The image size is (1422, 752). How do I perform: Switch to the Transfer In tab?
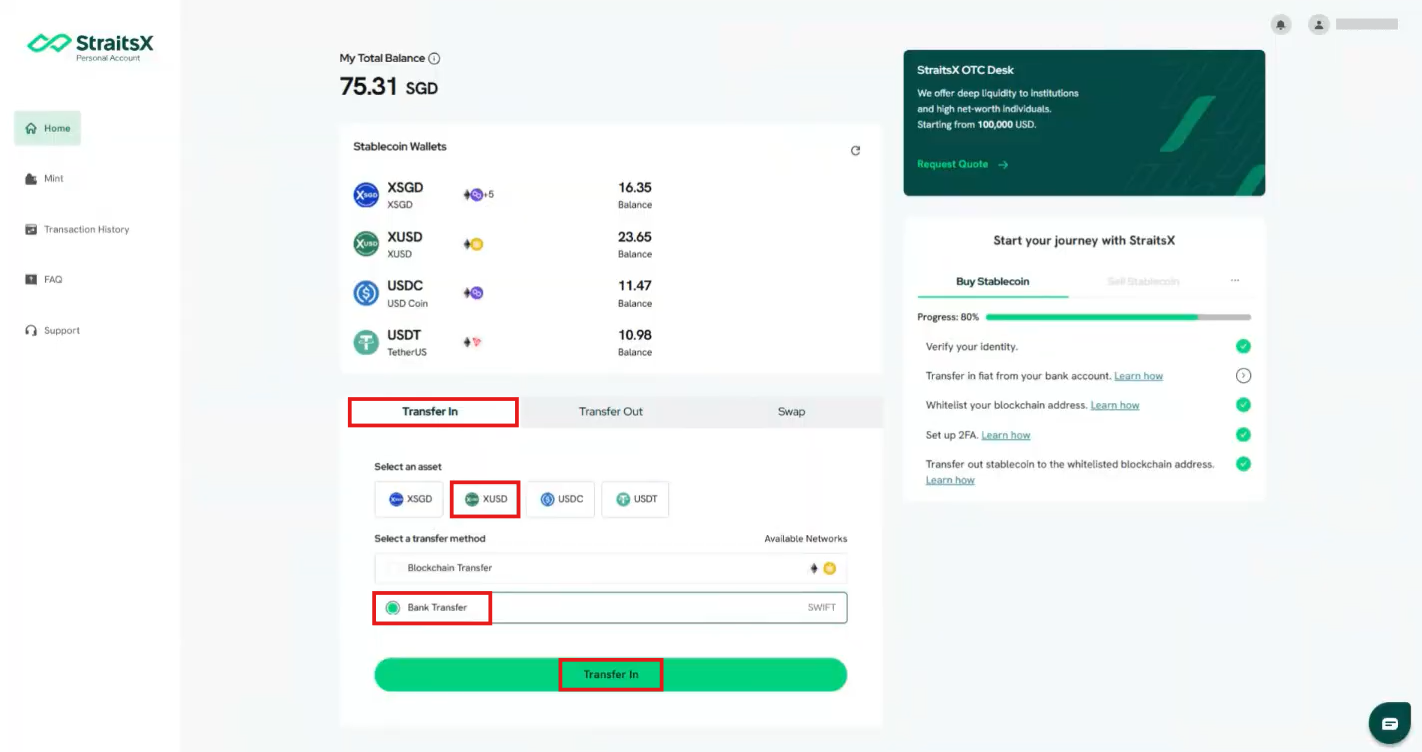(x=430, y=412)
